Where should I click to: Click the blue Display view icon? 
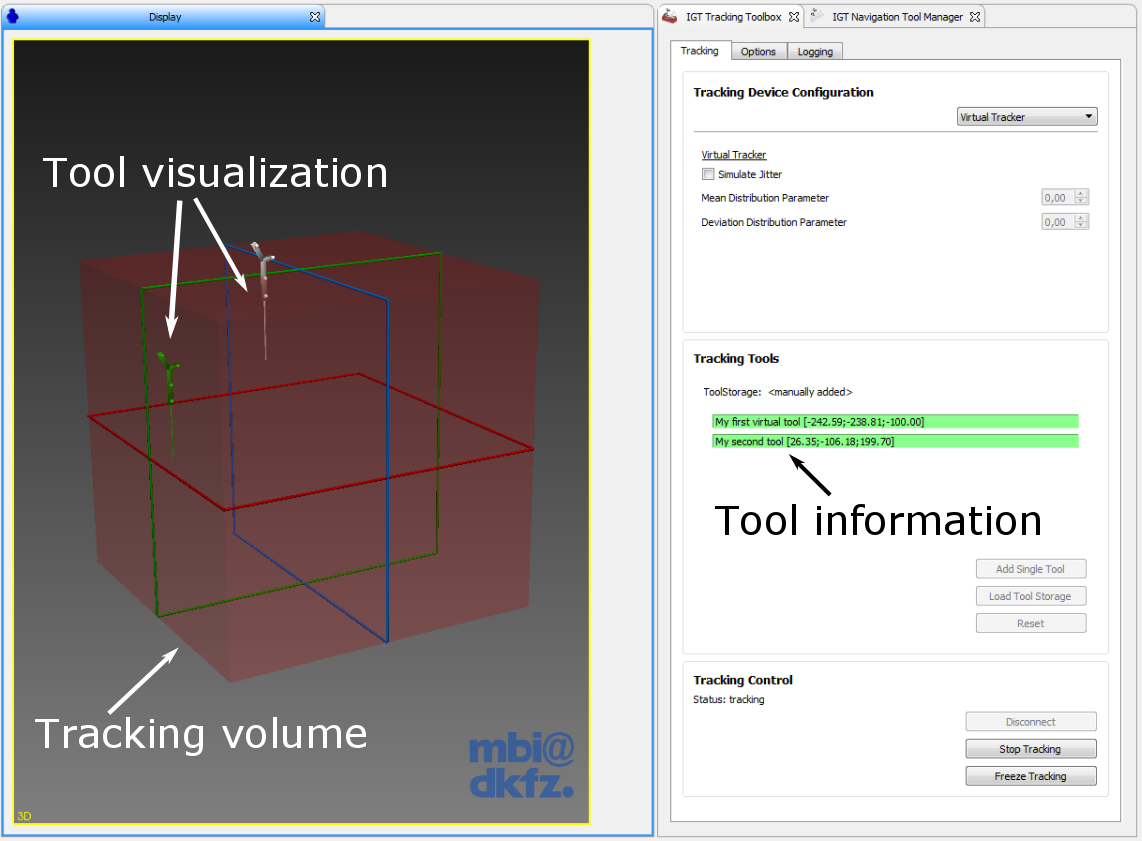click(x=12, y=16)
